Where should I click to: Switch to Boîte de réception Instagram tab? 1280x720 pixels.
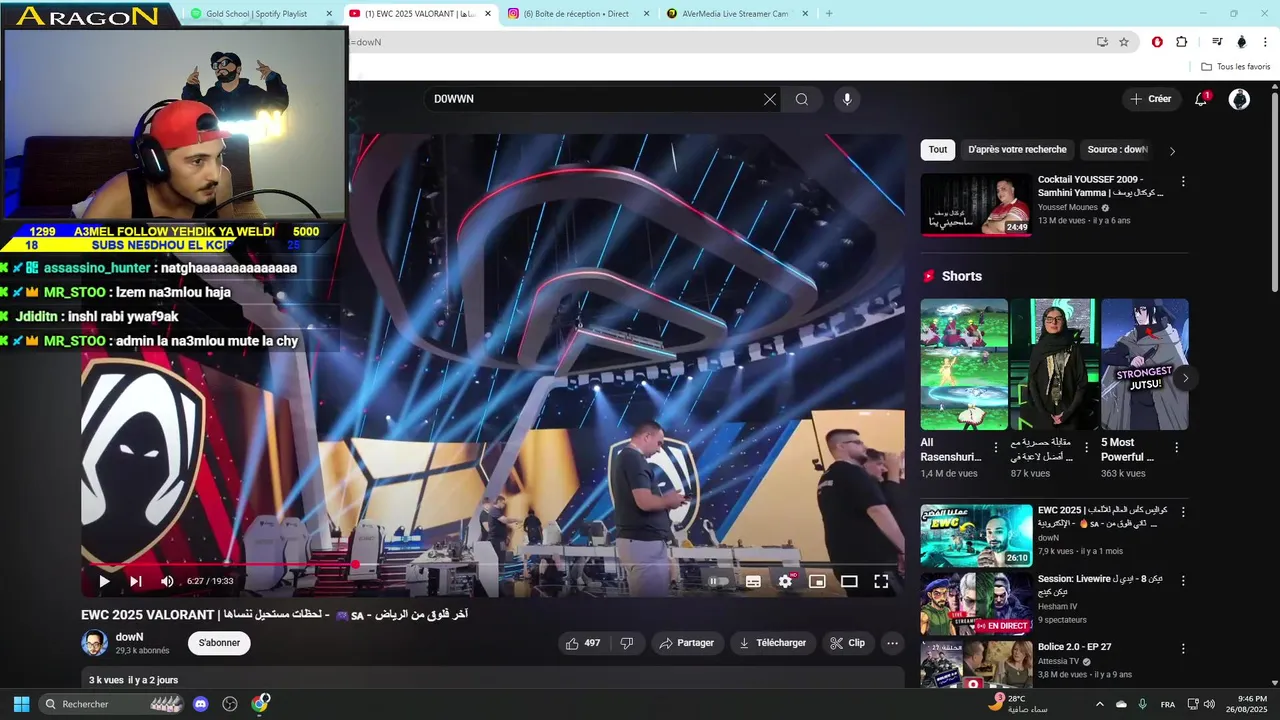click(577, 14)
